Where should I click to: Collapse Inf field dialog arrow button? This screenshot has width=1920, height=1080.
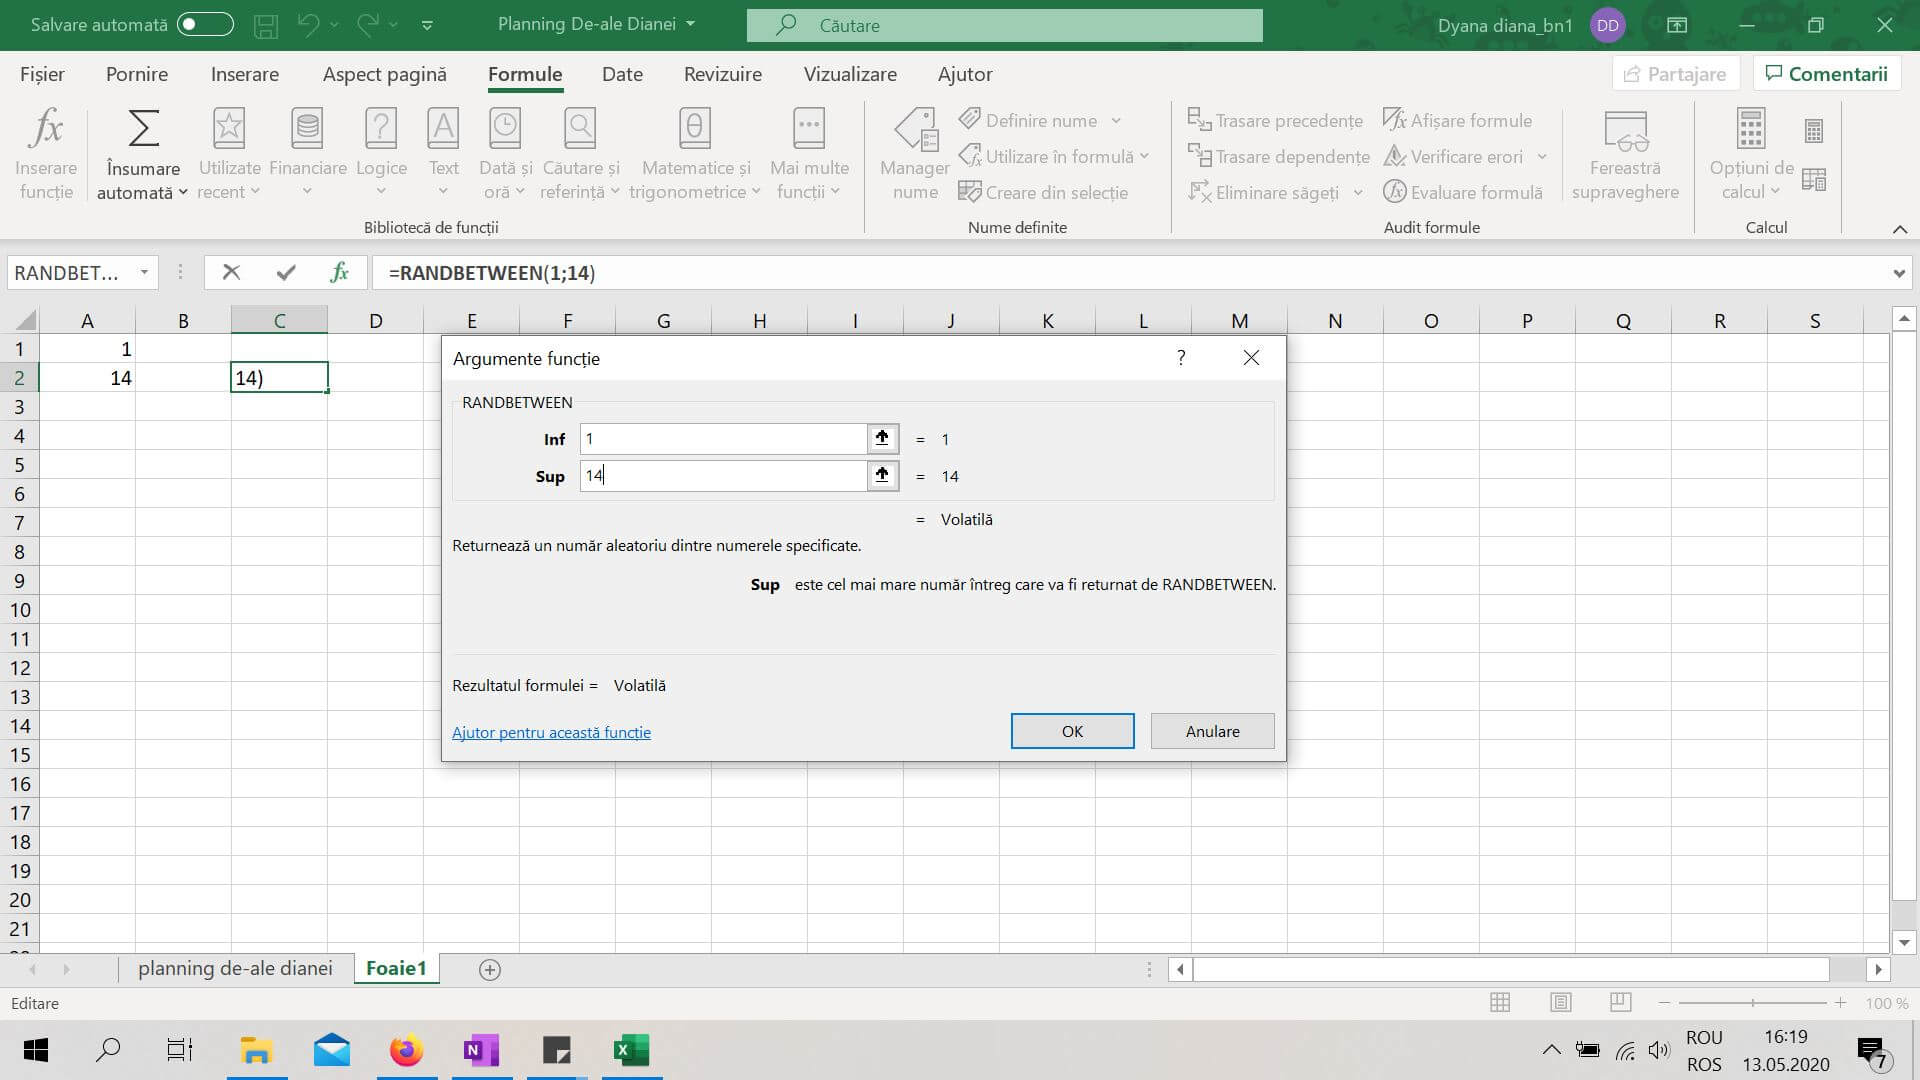(x=882, y=438)
